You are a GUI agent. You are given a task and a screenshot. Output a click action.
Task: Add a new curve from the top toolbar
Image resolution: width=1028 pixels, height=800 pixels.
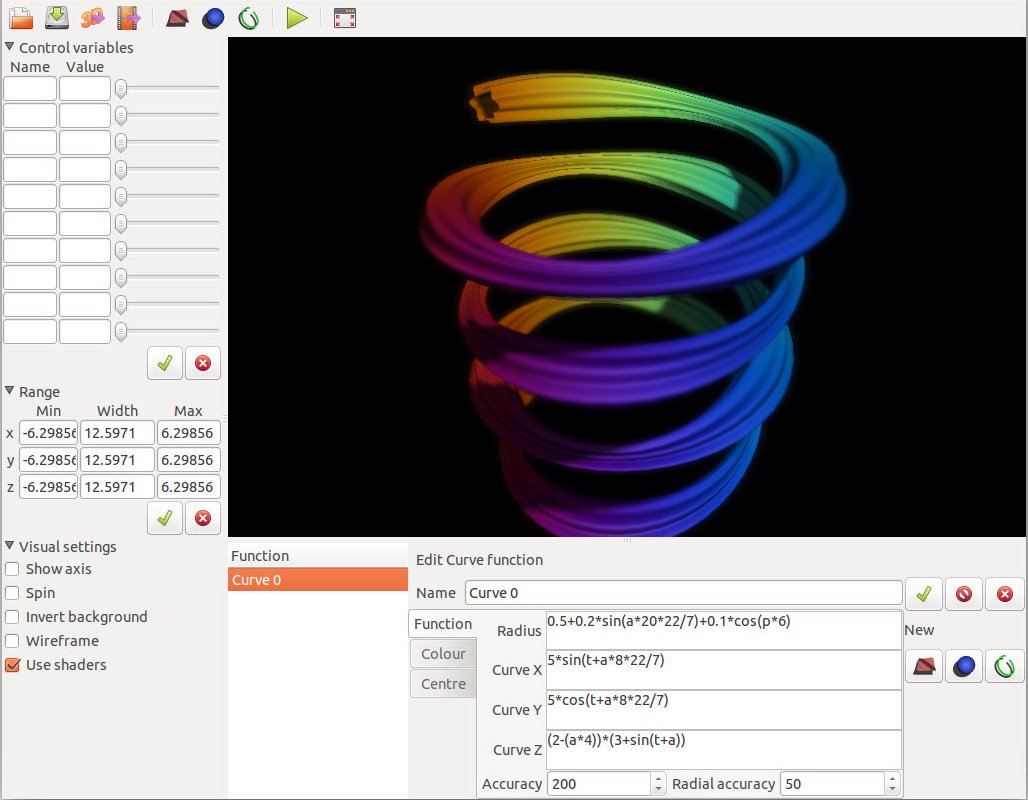tap(248, 18)
